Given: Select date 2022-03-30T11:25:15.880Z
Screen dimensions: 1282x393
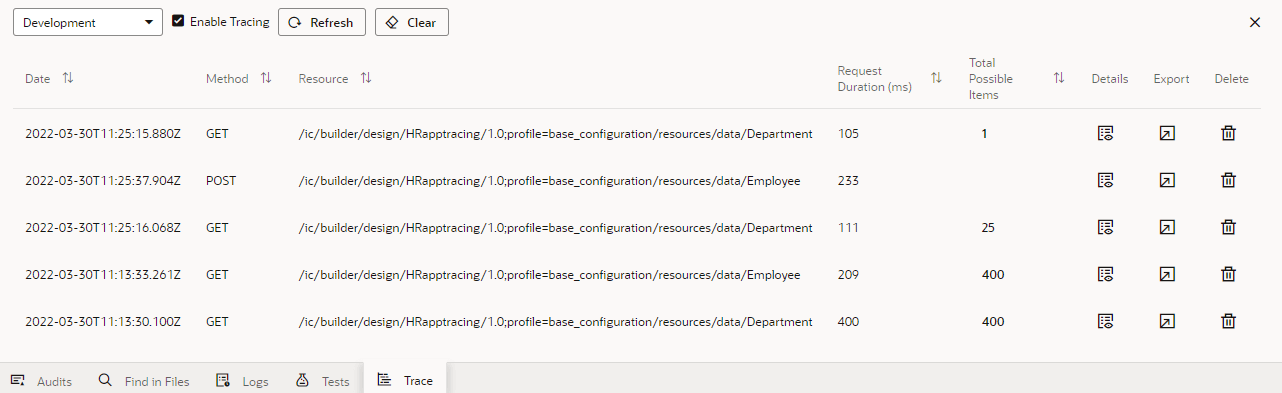Looking at the screenshot, I should pyautogui.click(x=103, y=133).
